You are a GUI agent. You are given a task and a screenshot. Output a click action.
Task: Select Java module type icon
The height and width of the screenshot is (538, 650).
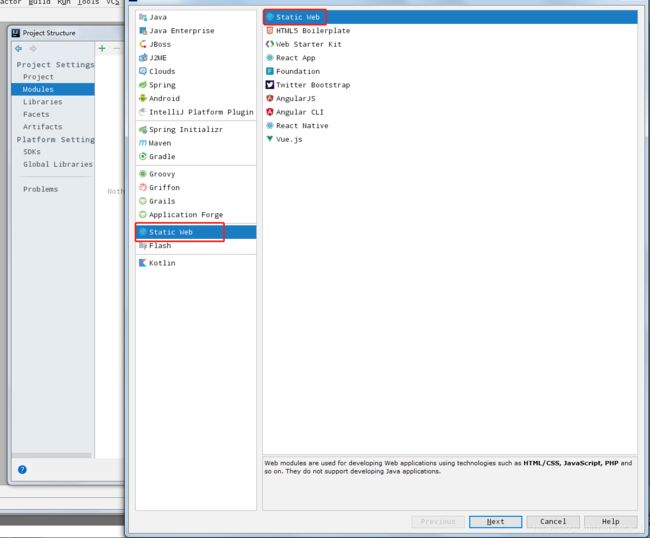click(x=143, y=17)
